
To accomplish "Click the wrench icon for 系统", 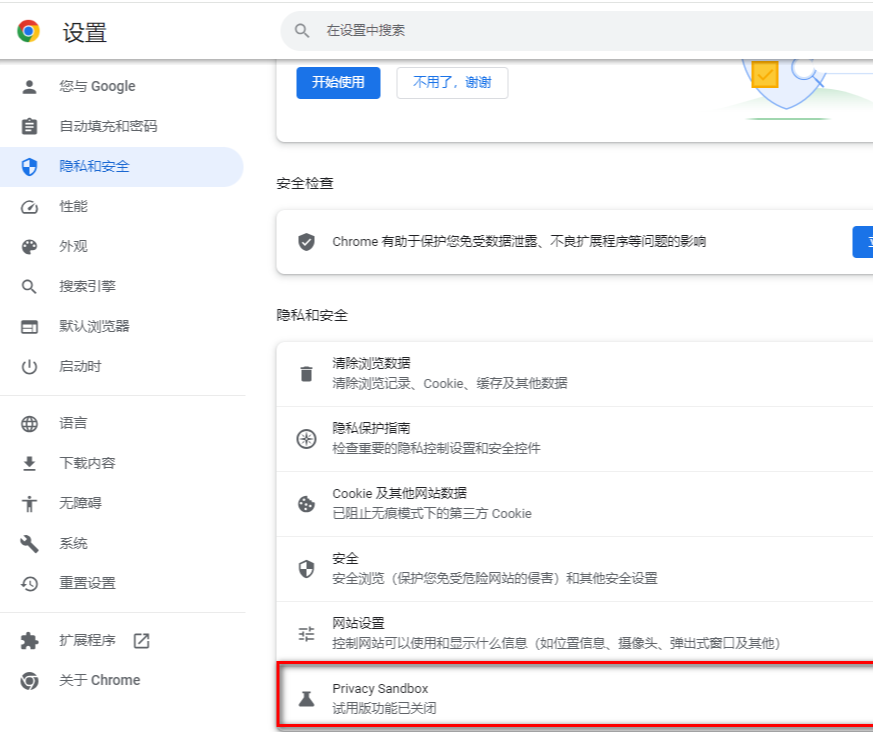I will click(30, 544).
